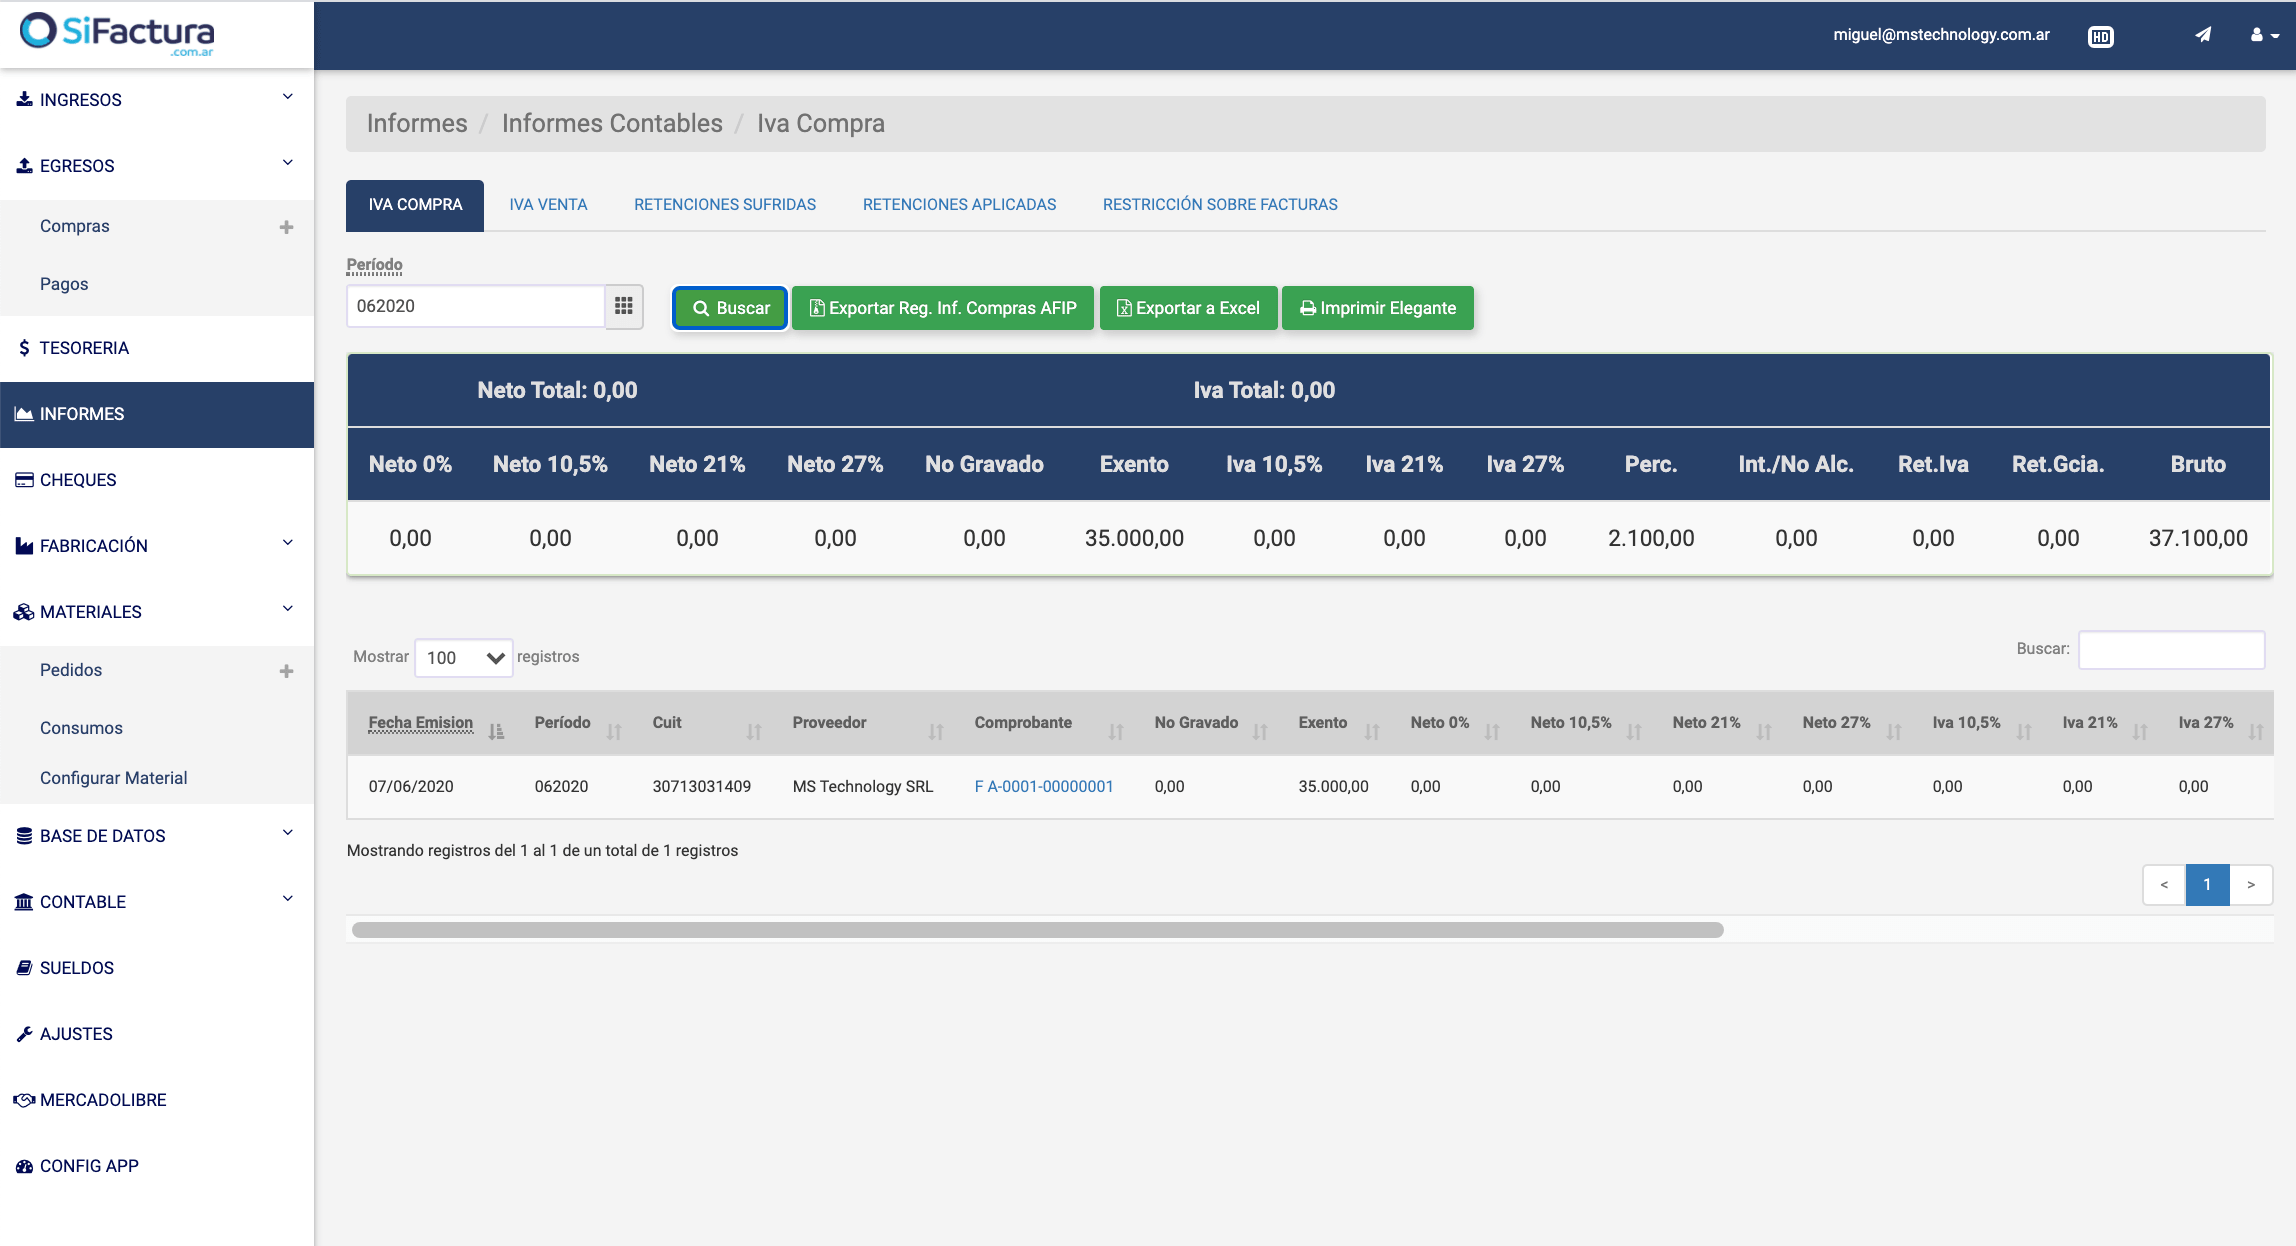Open TESORERIA in the sidebar
Viewport: 2296px width, 1246px height.
pyautogui.click(x=157, y=348)
